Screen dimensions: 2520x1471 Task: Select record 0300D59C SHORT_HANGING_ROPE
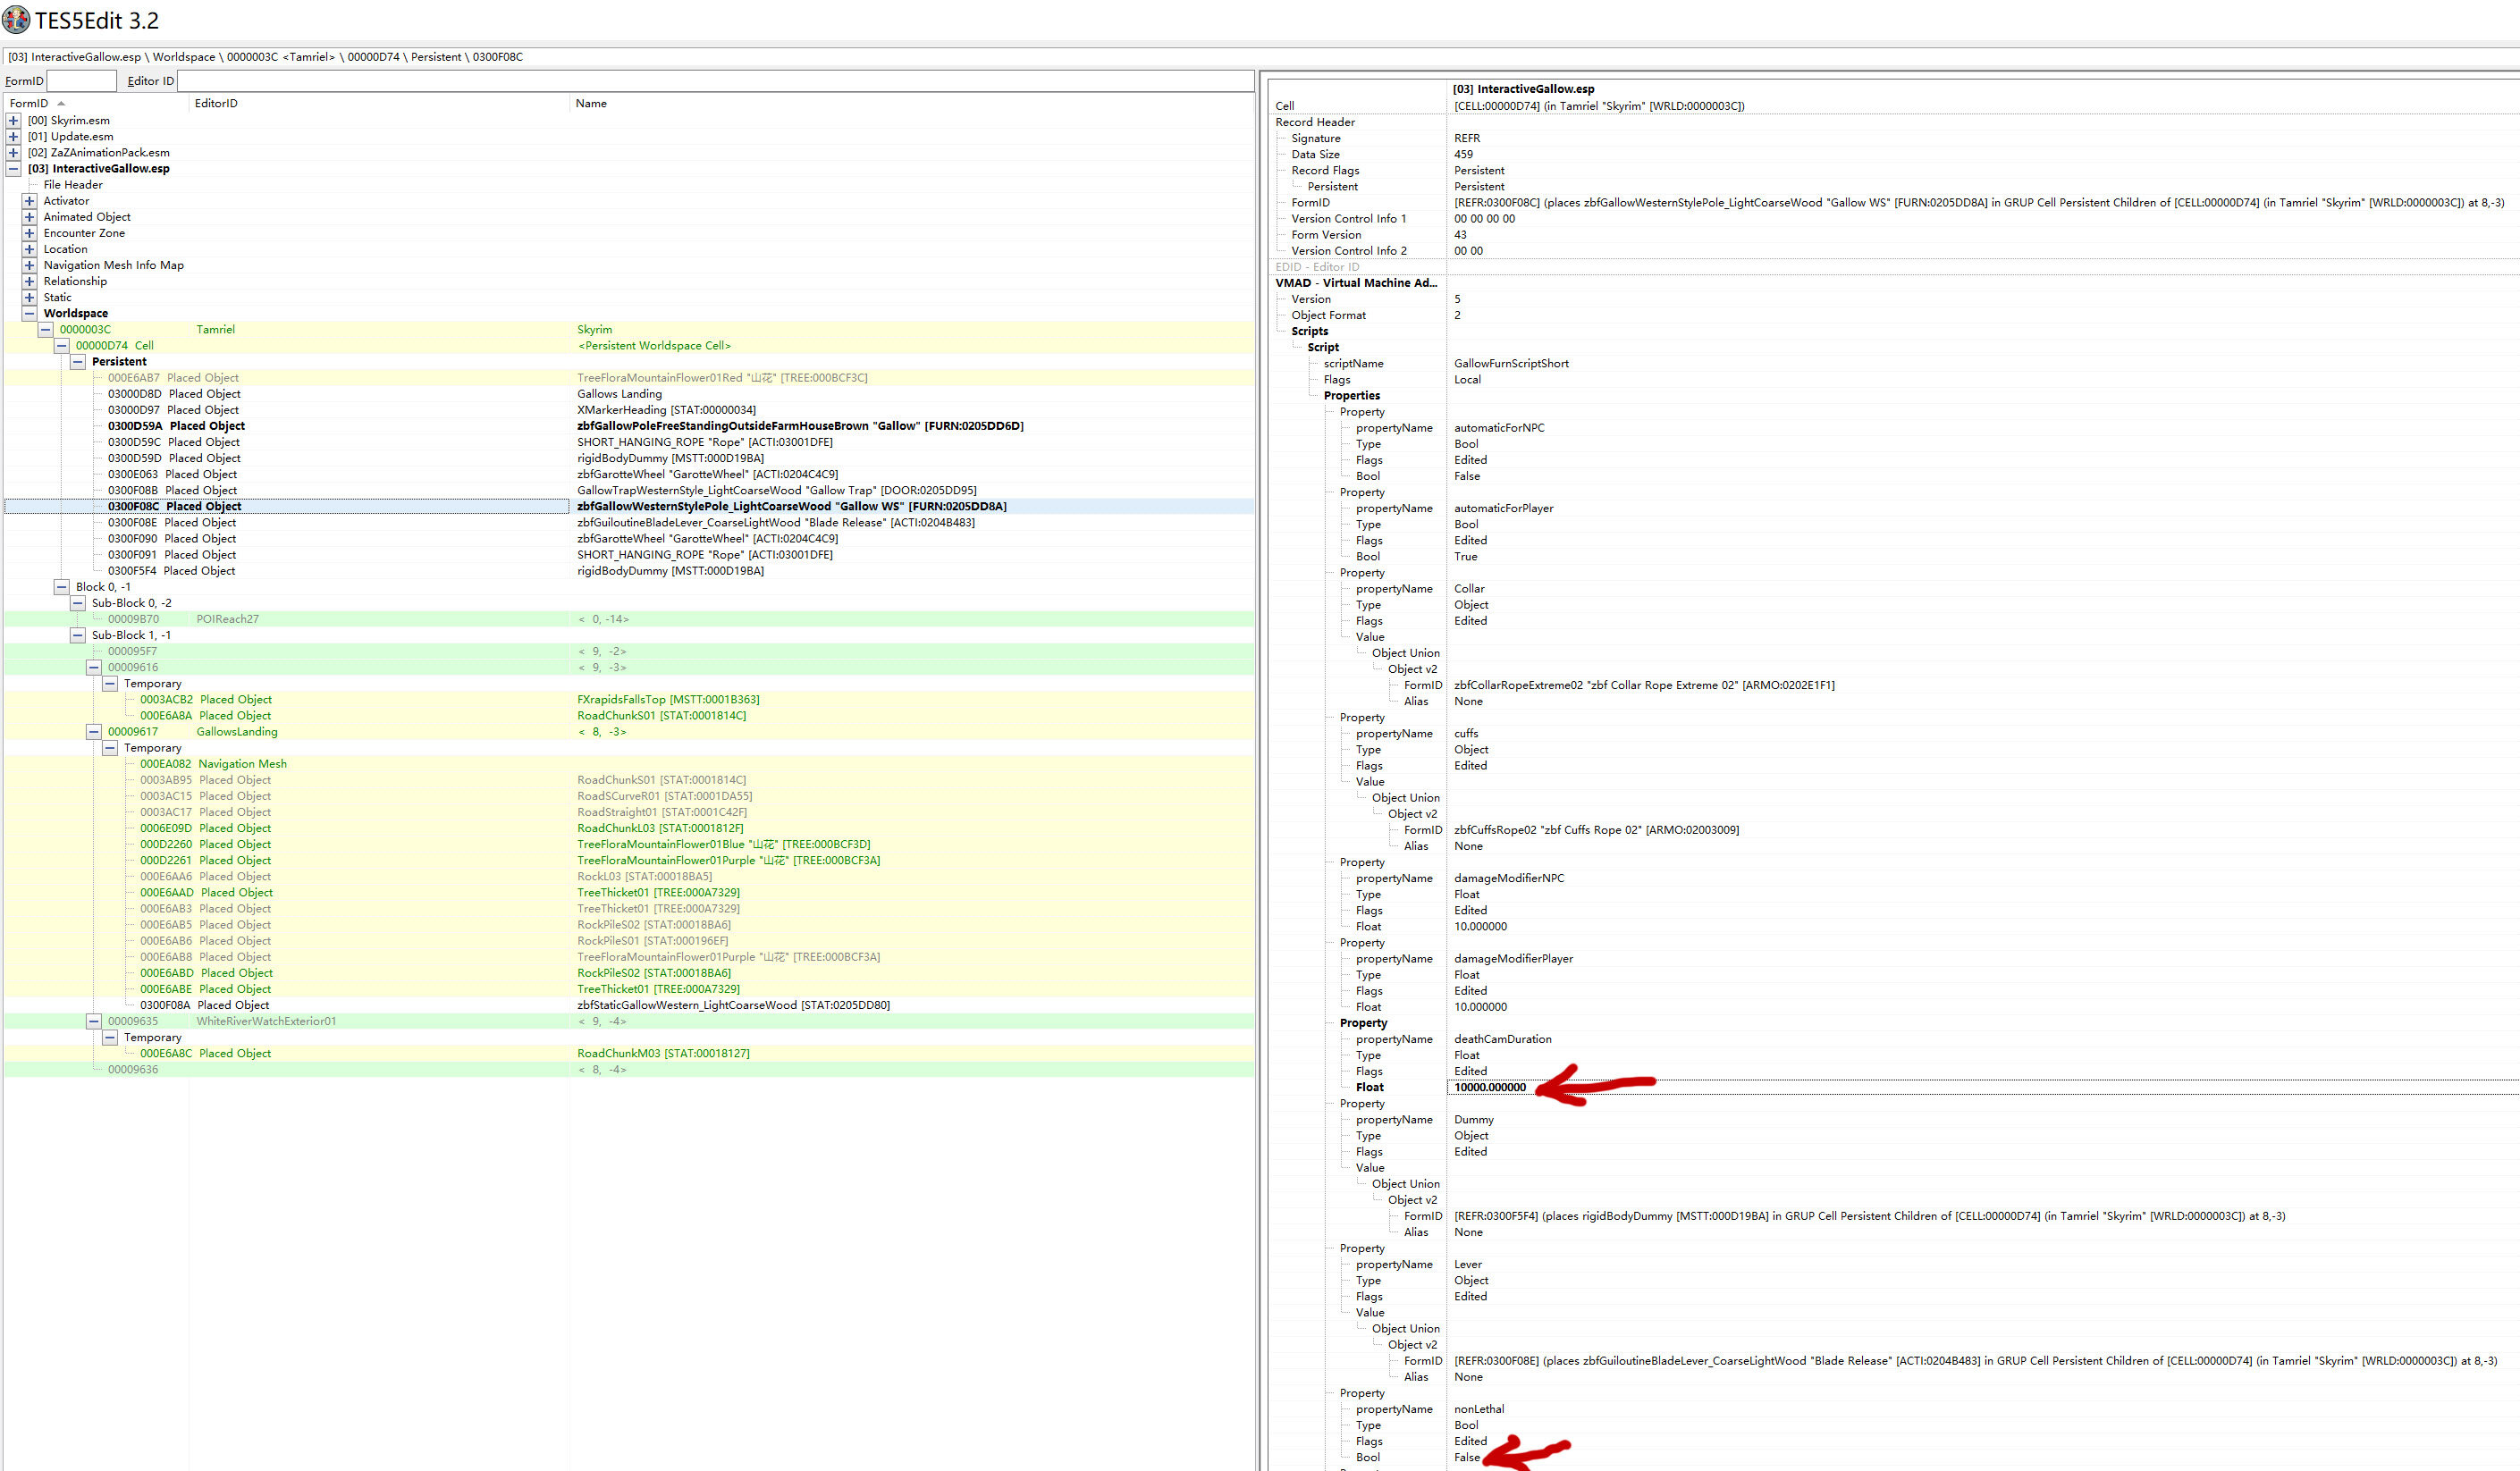[629, 442]
